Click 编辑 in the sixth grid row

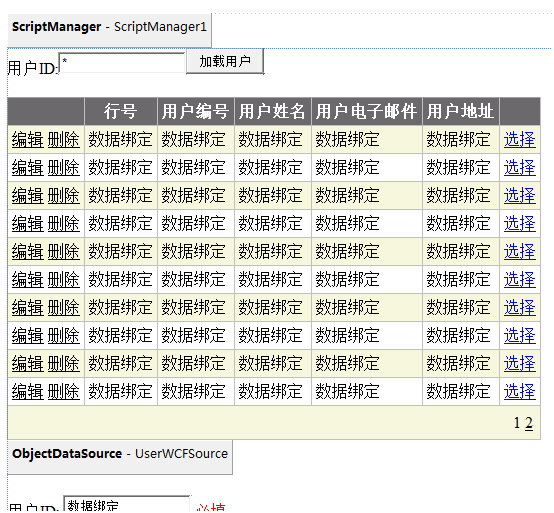coord(28,279)
